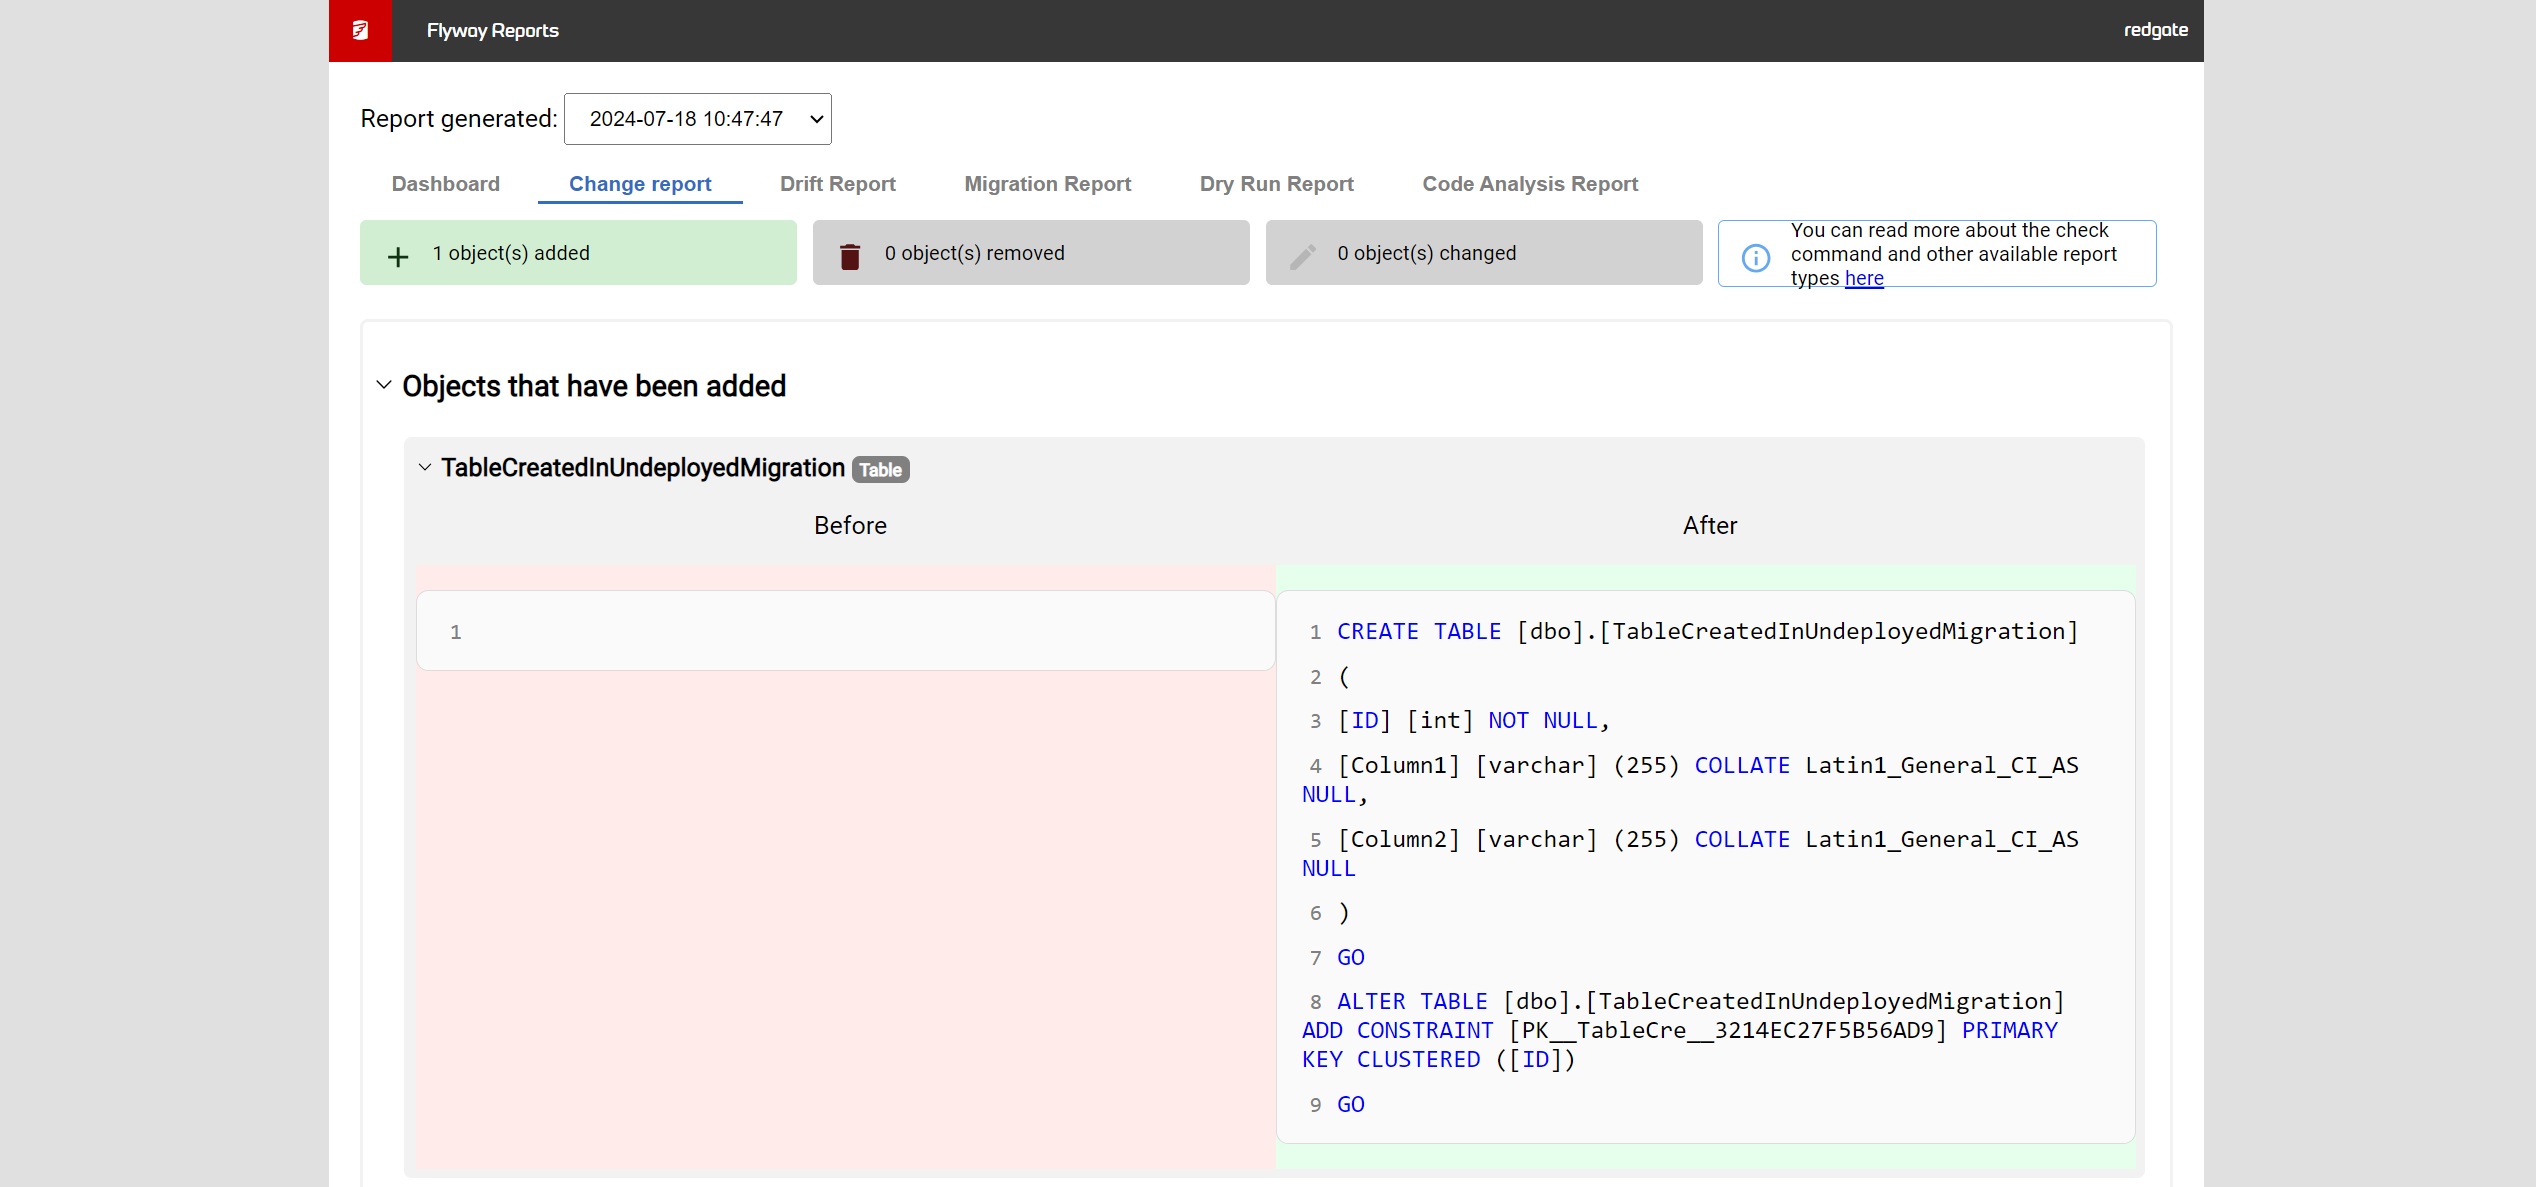Viewport: 2536px width, 1187px height.
Task: Click the '0 object(s) changed' summary box
Action: 1484,253
